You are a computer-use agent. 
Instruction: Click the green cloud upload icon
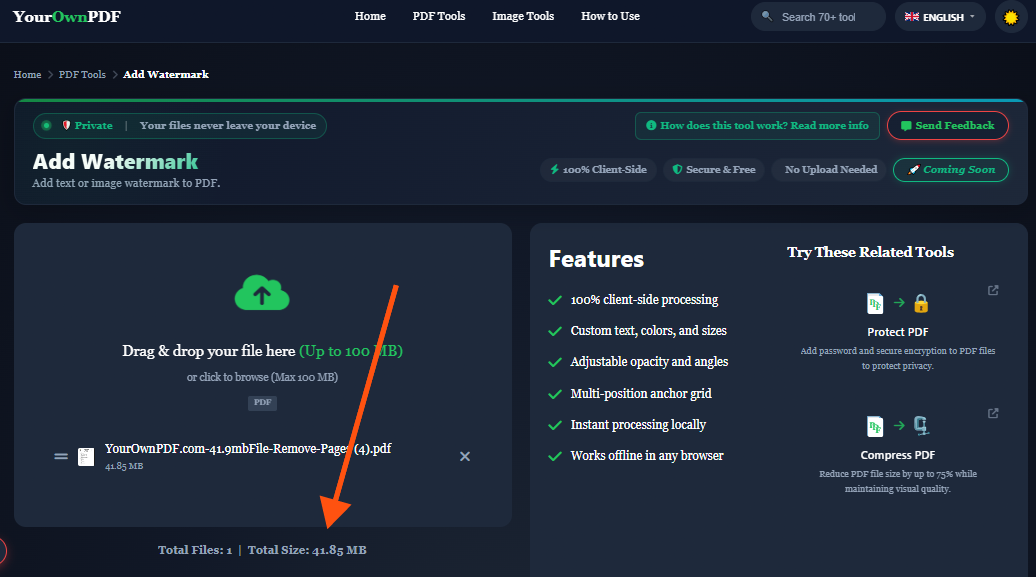(262, 293)
